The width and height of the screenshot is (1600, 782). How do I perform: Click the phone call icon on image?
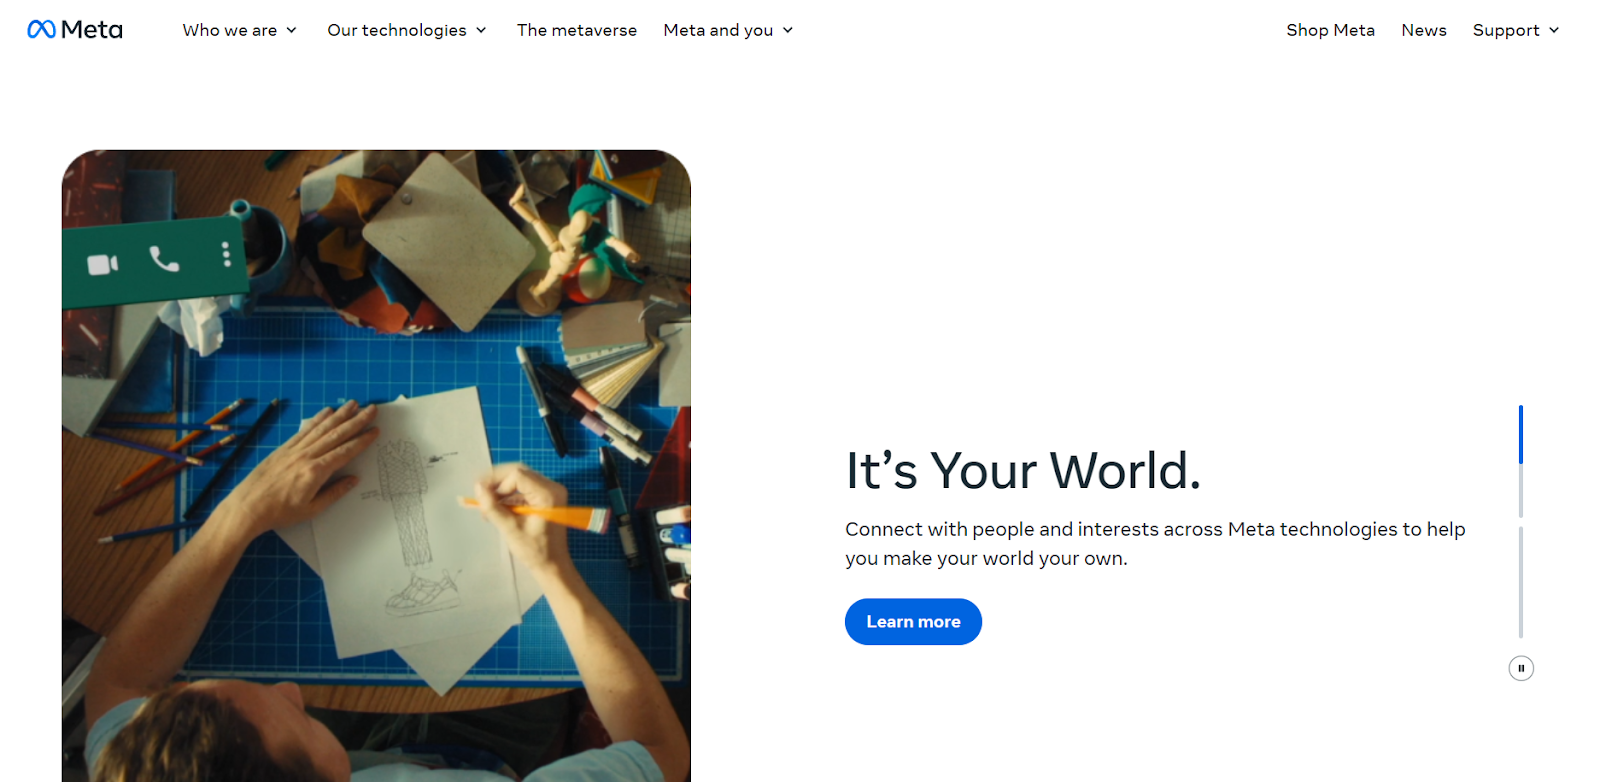[x=164, y=259]
